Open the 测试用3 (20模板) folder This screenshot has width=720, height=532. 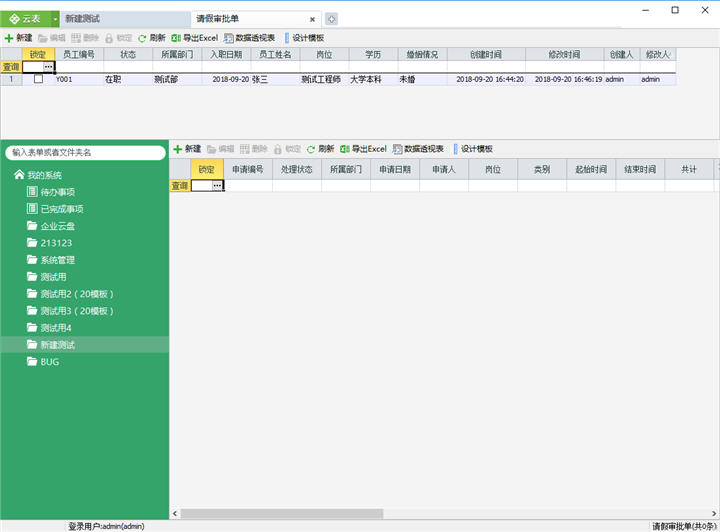pos(70,311)
